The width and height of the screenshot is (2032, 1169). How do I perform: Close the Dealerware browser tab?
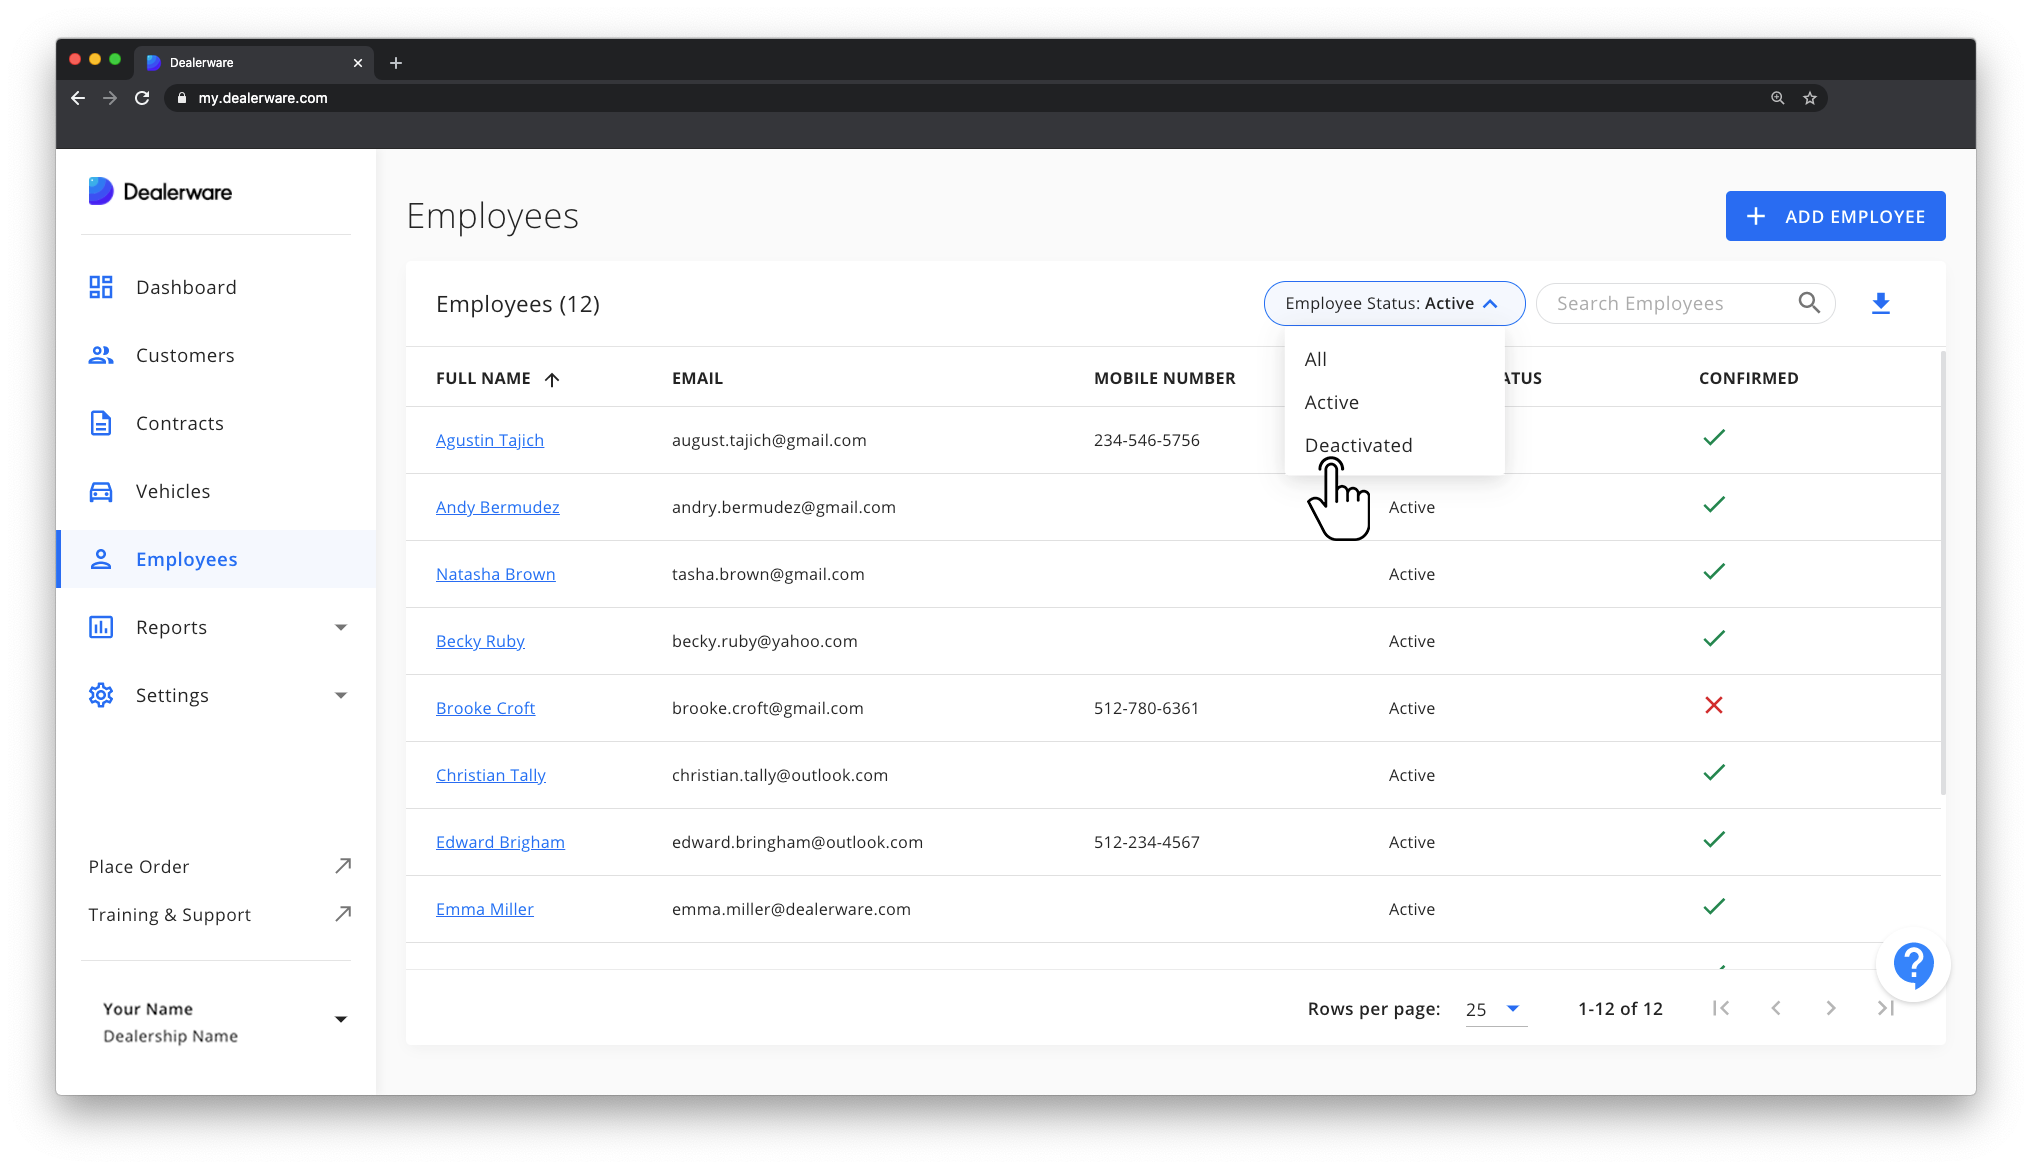point(358,63)
